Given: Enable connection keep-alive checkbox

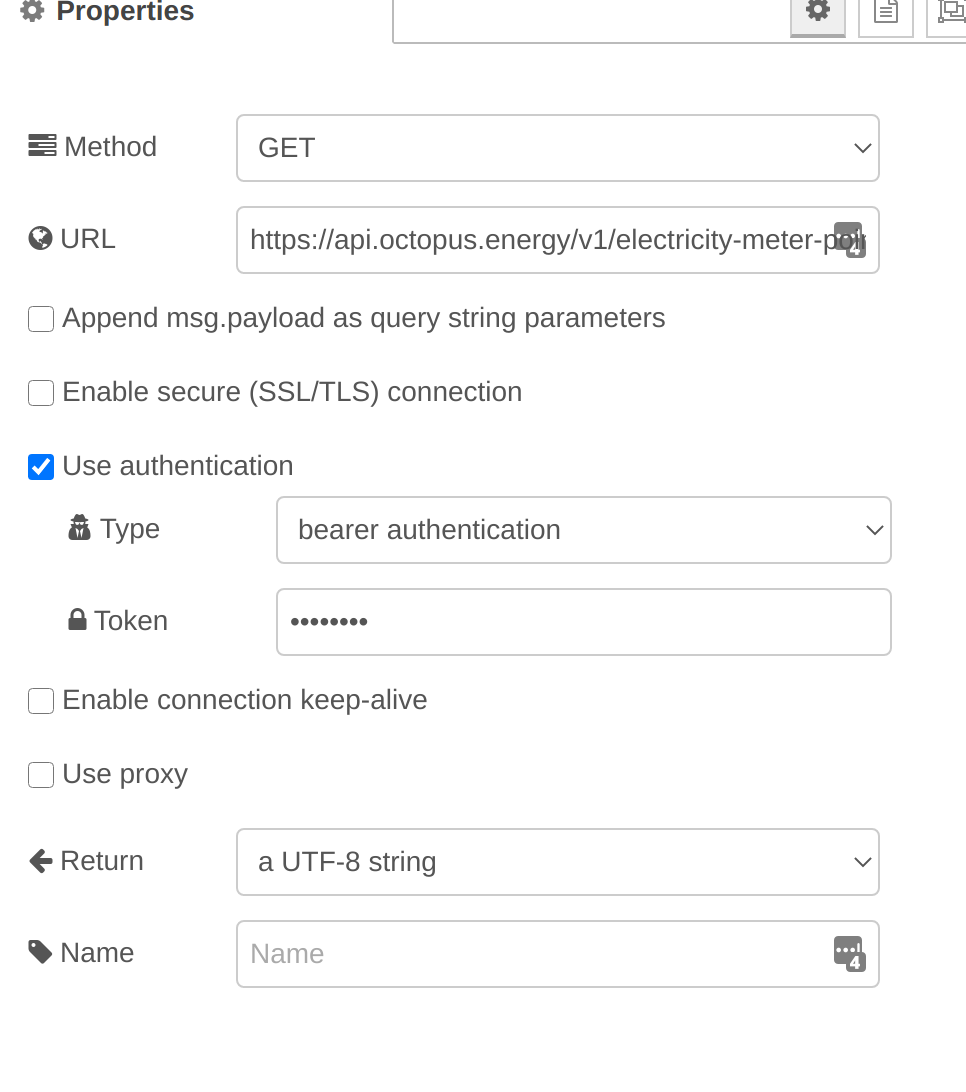Looking at the screenshot, I should (x=41, y=701).
